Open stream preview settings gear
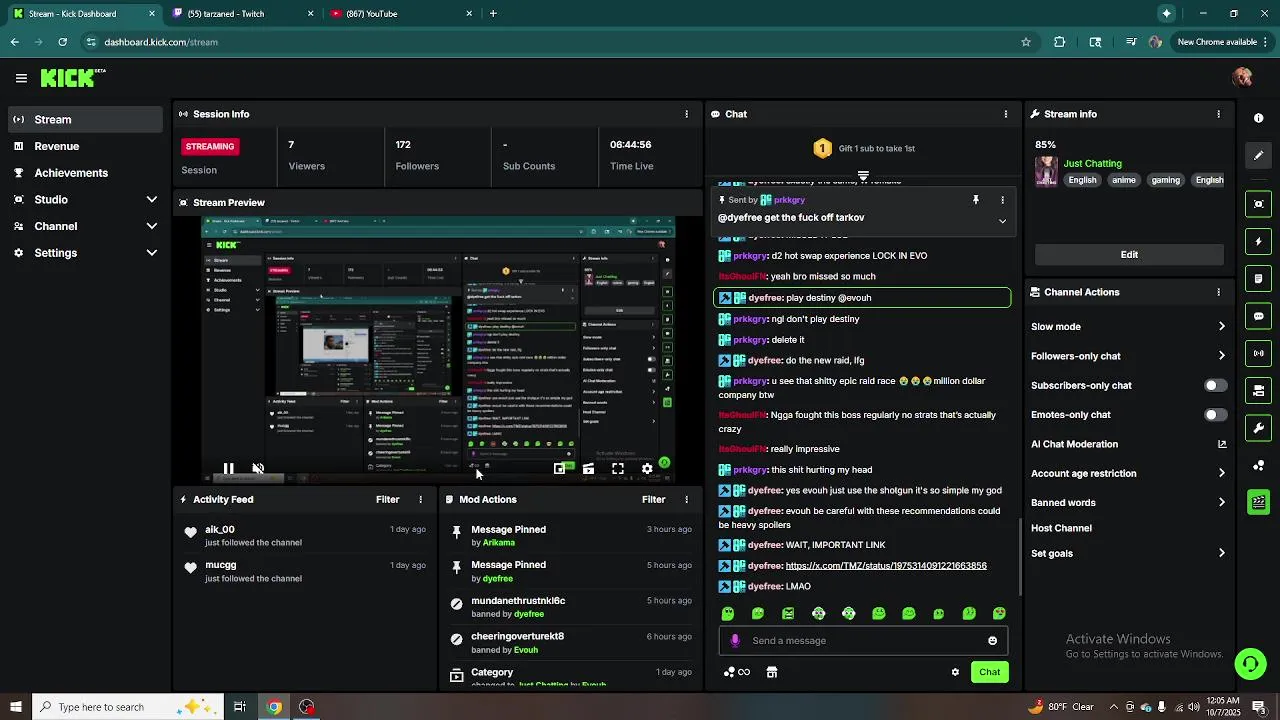Viewport: 1280px width, 720px height. (x=647, y=468)
